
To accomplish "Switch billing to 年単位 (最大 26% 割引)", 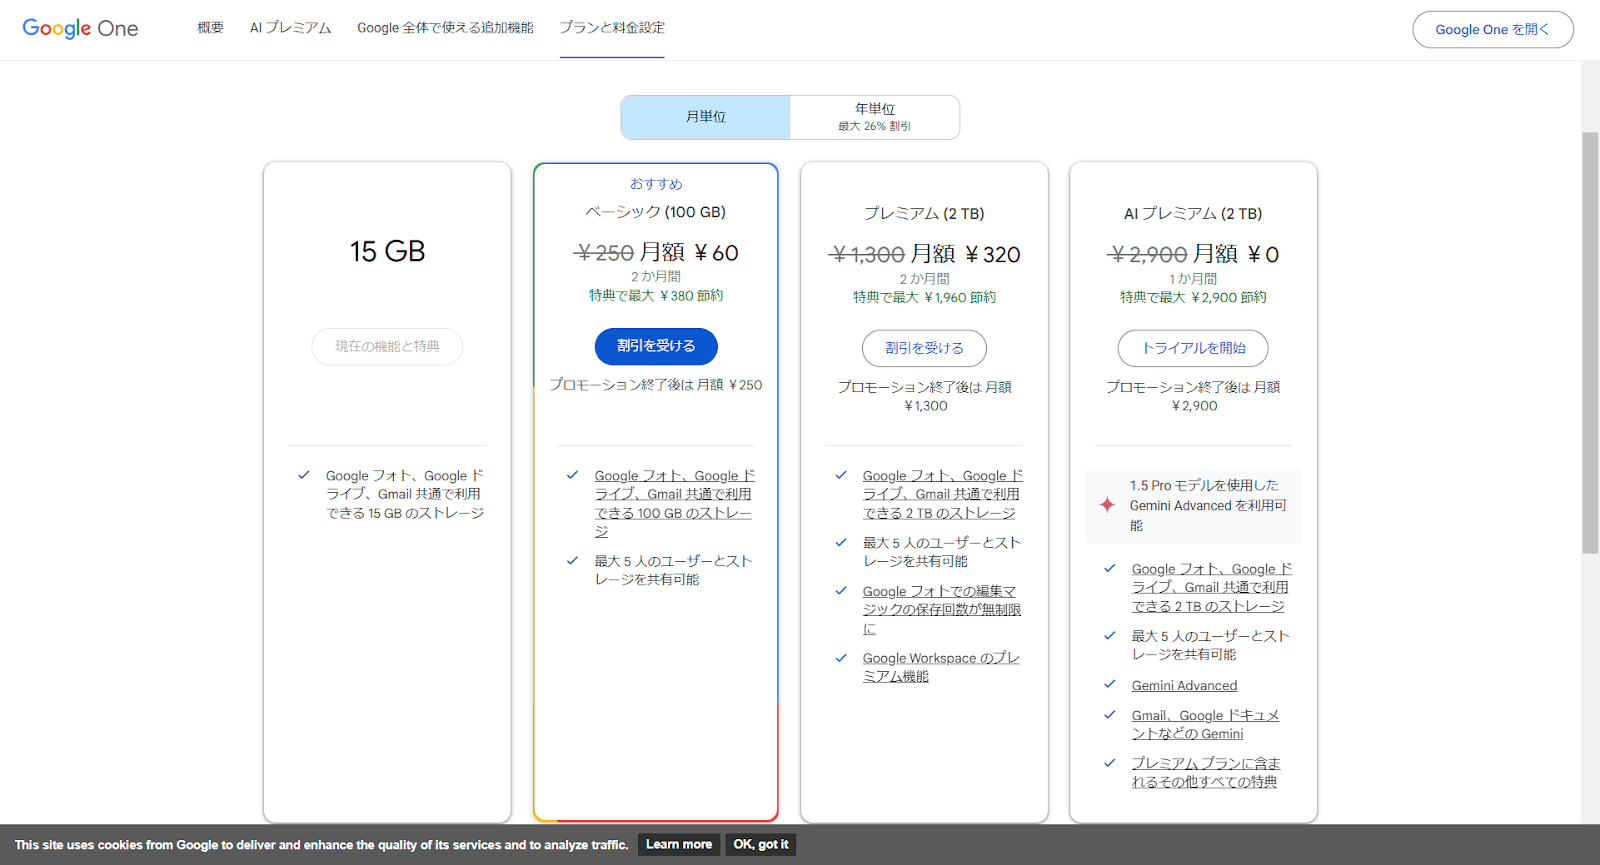I will click(875, 117).
